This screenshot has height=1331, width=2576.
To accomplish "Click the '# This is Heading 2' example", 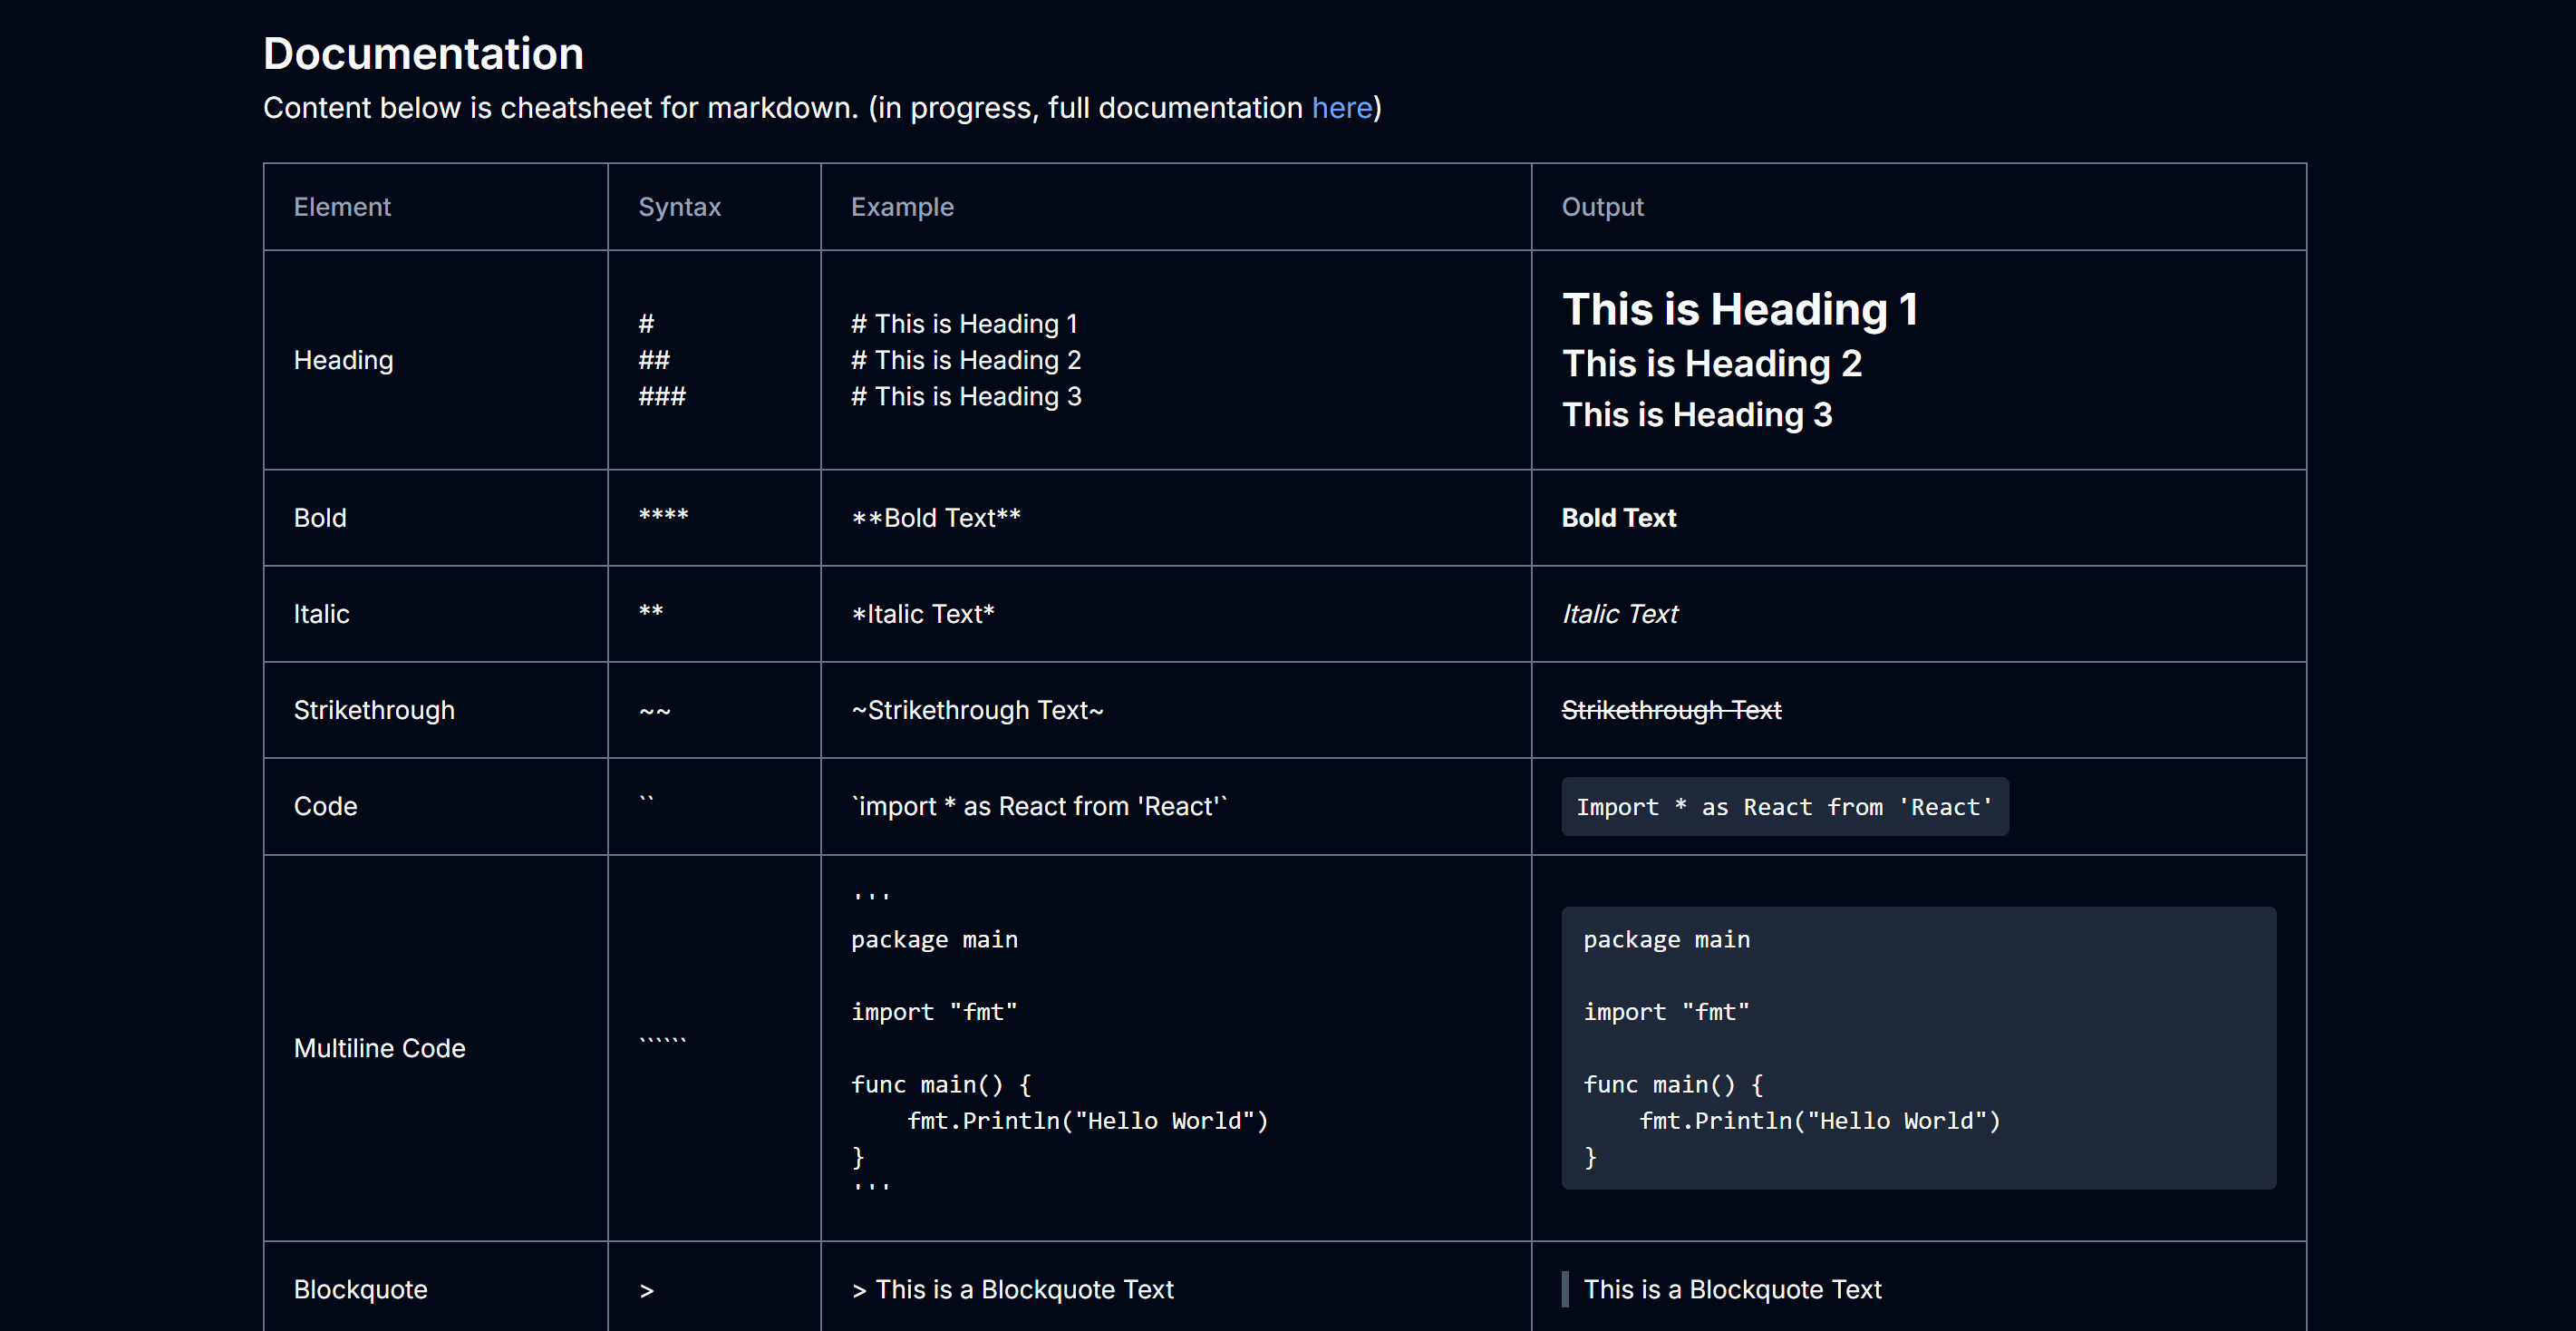I will (966, 360).
